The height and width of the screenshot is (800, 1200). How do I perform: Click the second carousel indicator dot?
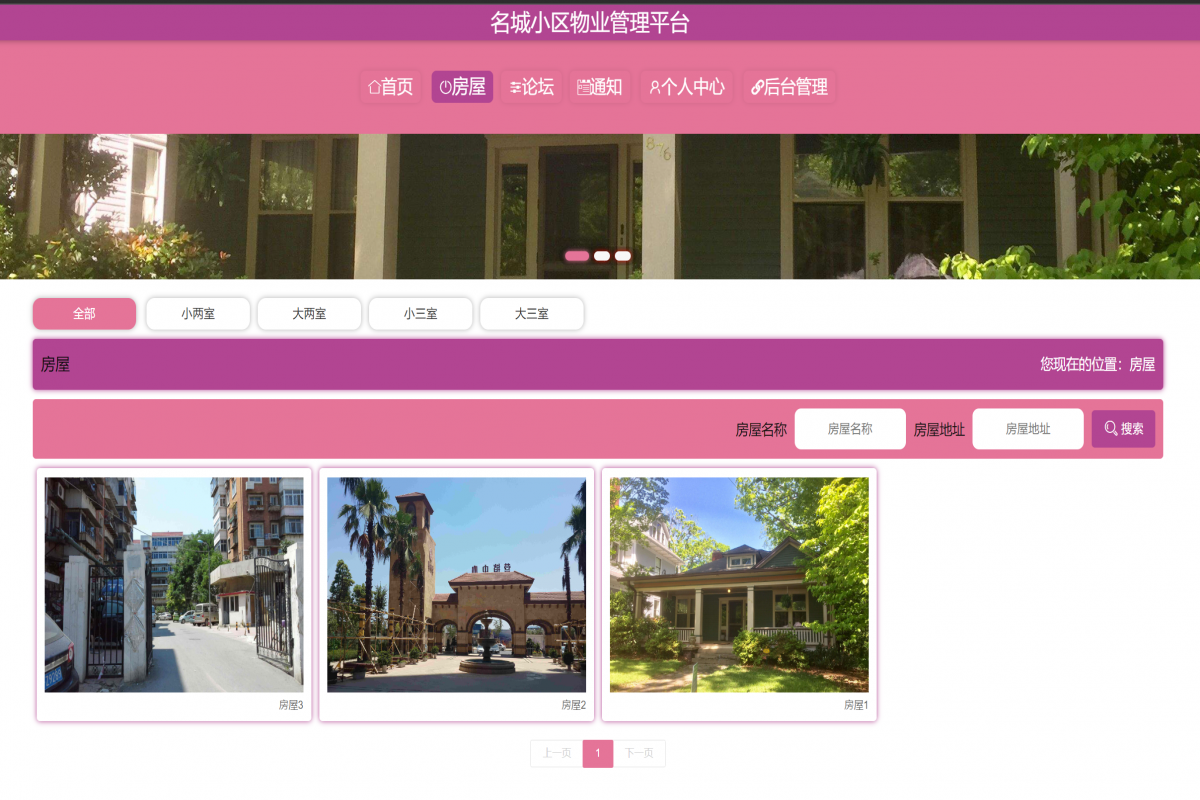point(601,256)
